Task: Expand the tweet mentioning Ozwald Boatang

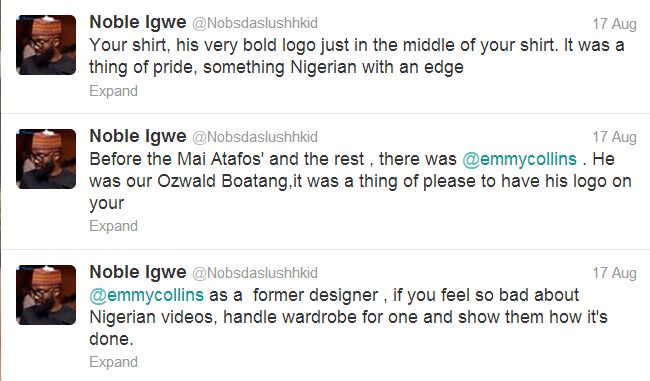Action: 113,226
